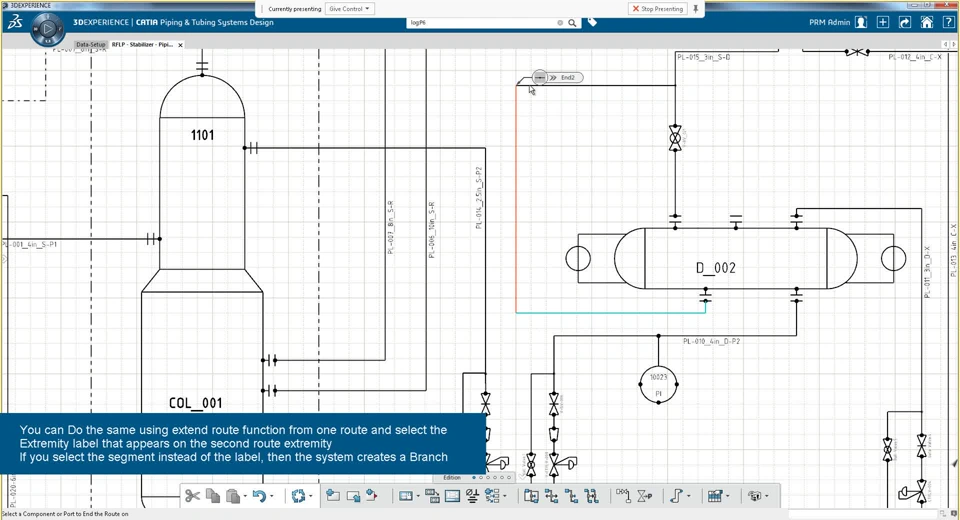The image size is (960, 520).
Task: Expand the tree structure dropdown arrow
Action: point(504,496)
